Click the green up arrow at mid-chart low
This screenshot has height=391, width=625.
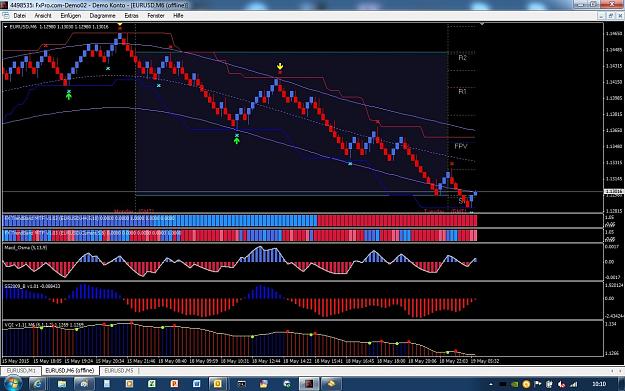(237, 140)
